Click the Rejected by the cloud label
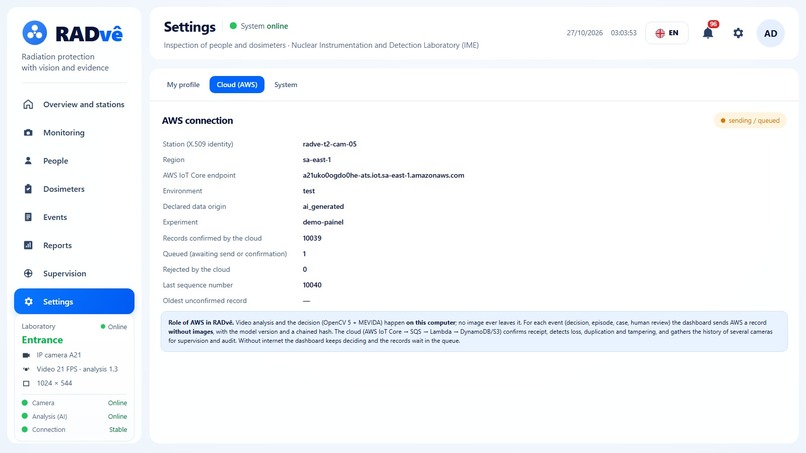 (196, 269)
